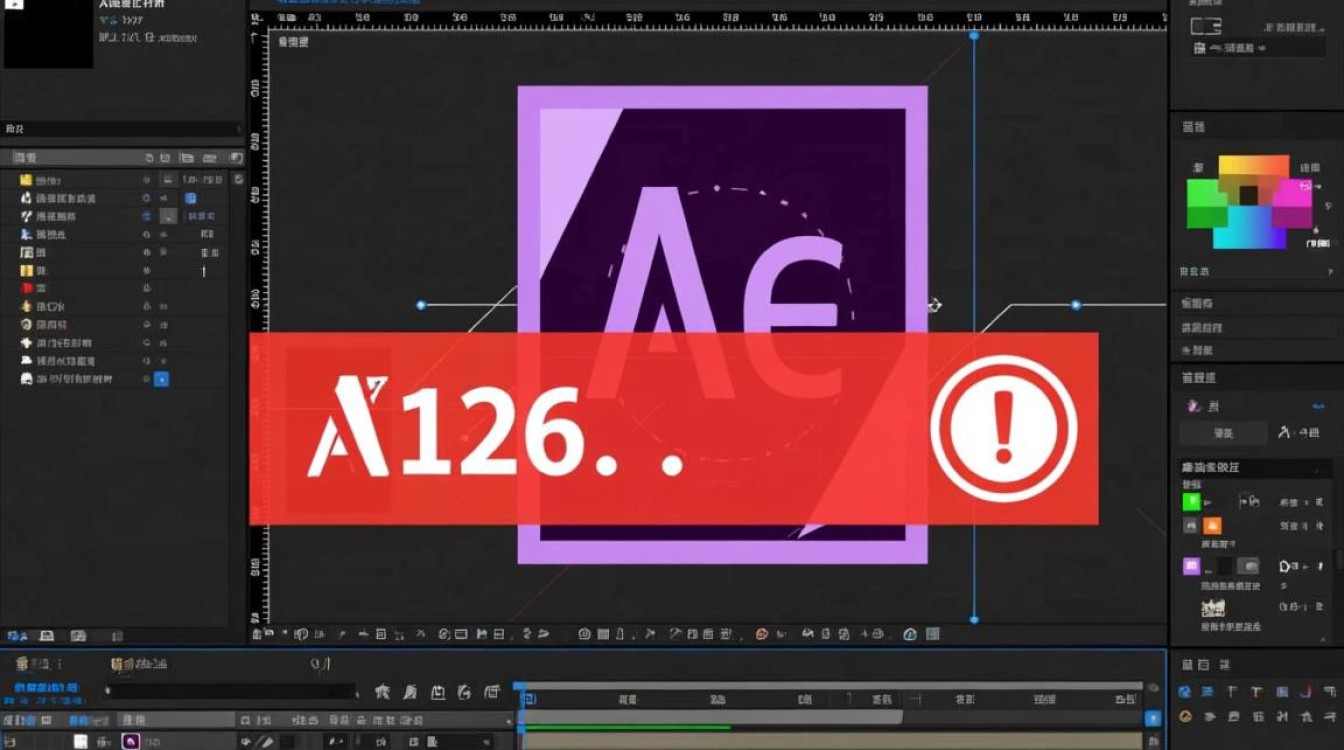
Task: Click the yellow folder icon in project list
Action: point(26,180)
